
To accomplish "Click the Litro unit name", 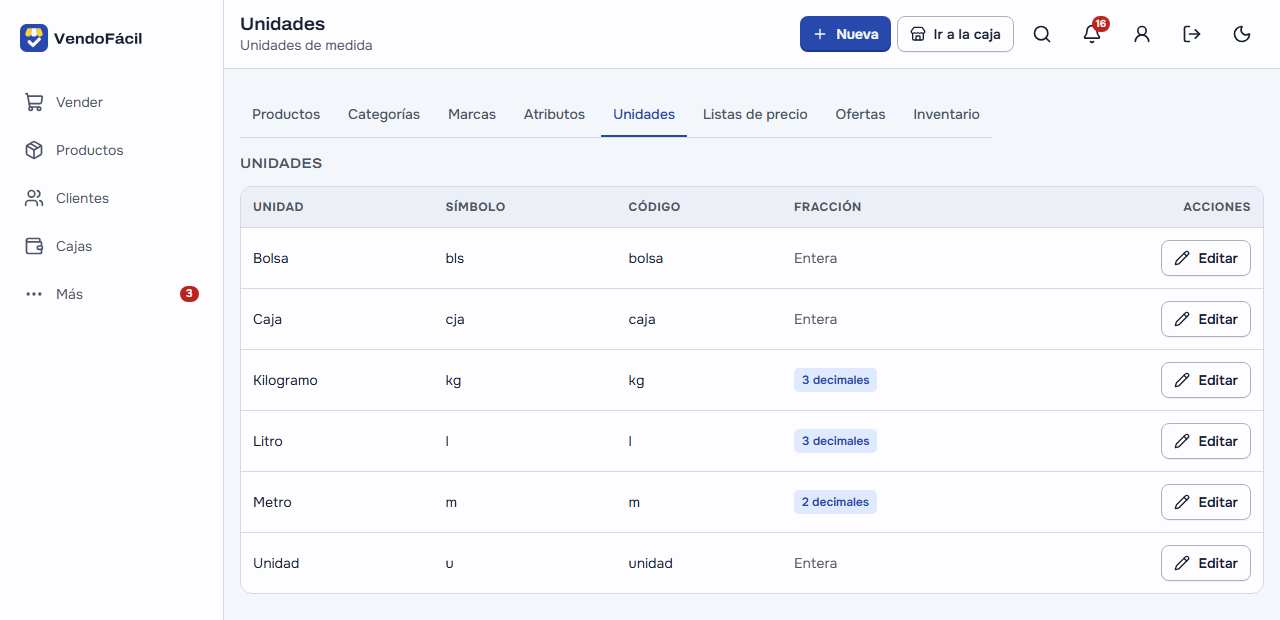I will coord(268,441).
